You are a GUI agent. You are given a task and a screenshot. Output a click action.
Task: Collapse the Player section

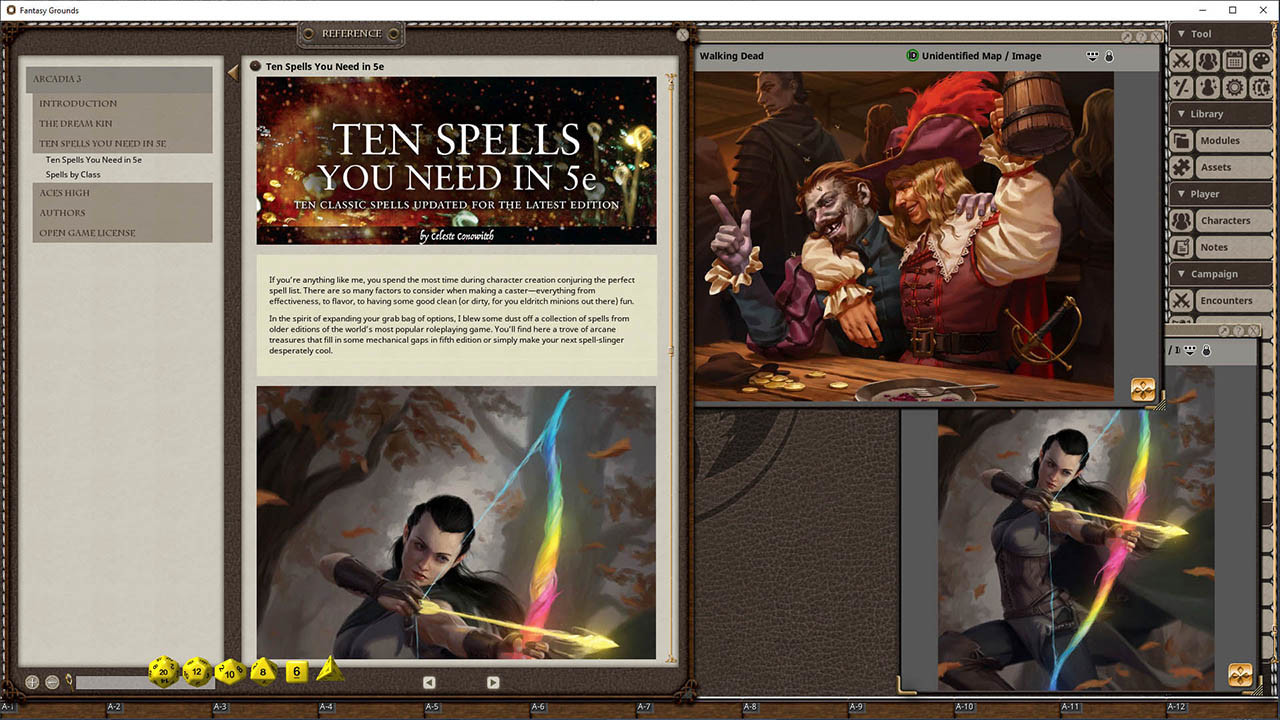pos(1181,193)
